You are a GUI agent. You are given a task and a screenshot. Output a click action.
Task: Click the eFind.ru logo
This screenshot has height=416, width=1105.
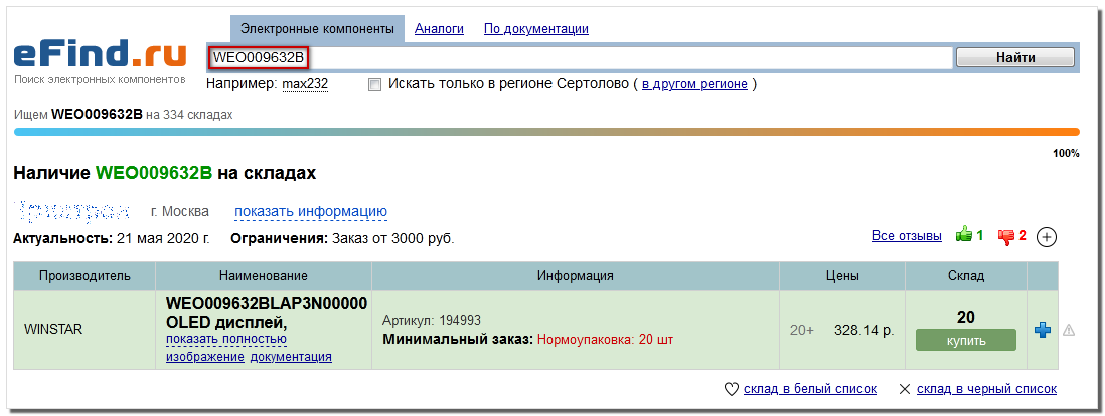tap(100, 55)
